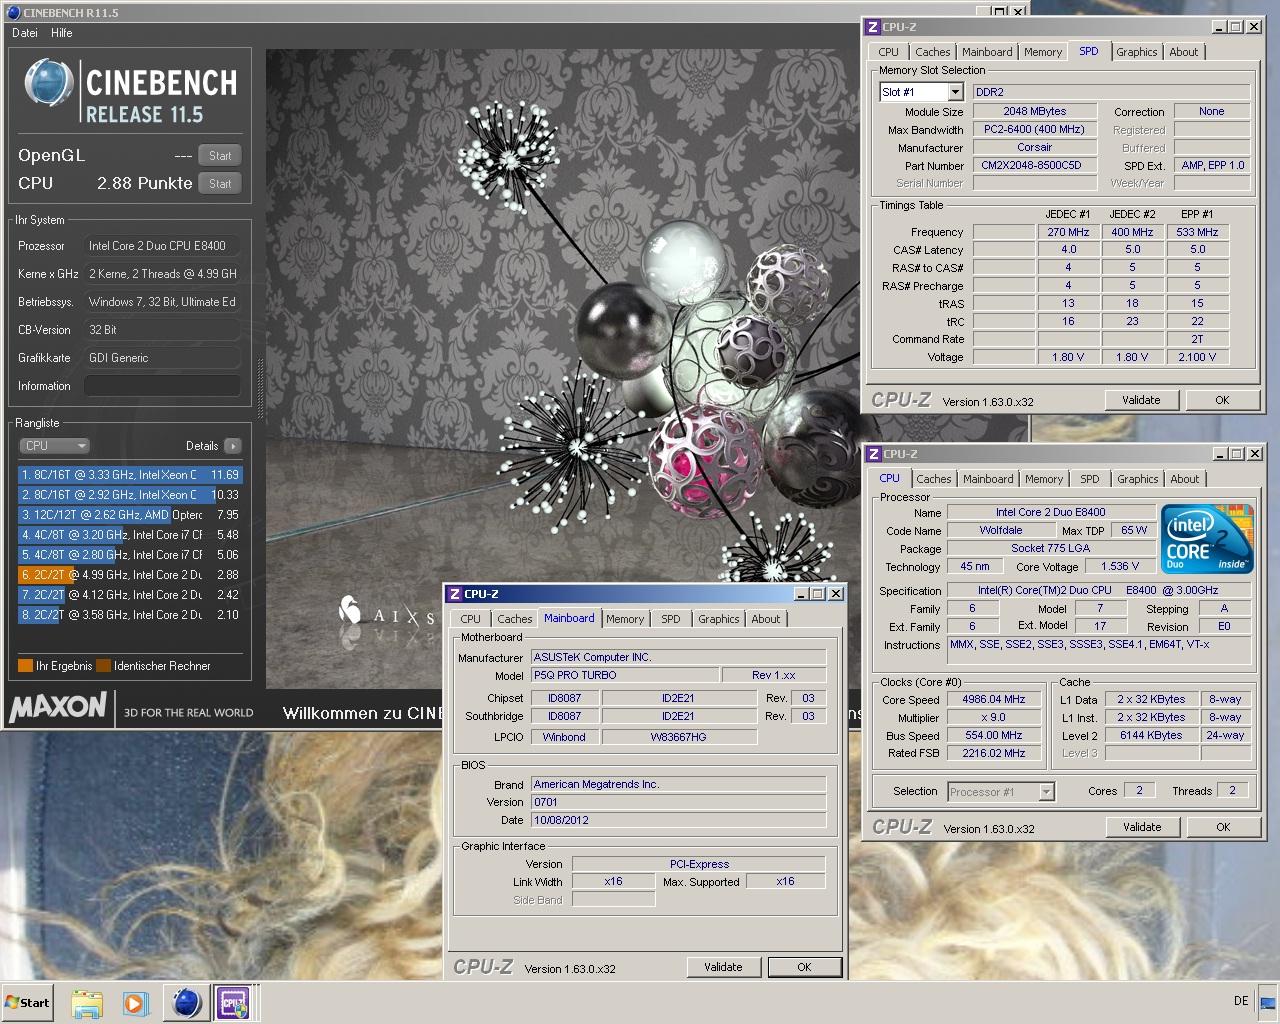Click the orange 'Ihr Ergebnis' legend square

tap(25, 666)
